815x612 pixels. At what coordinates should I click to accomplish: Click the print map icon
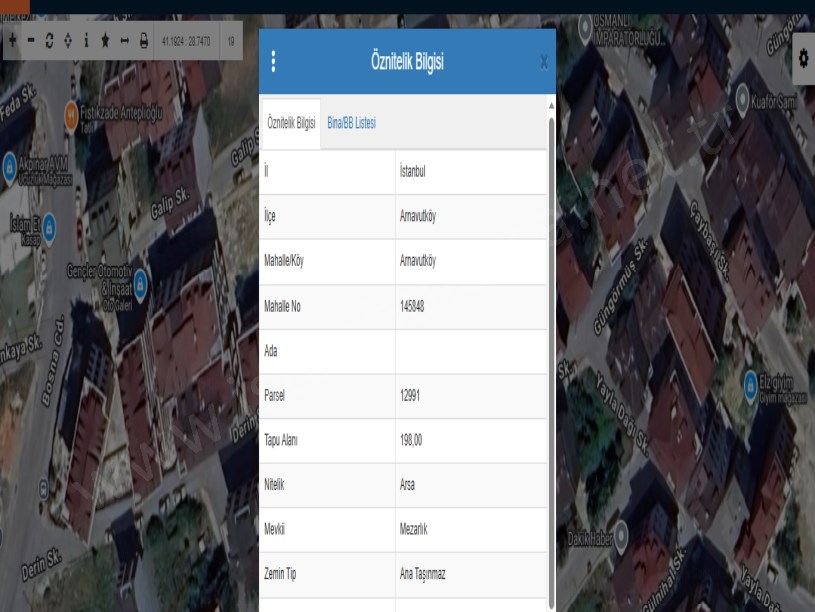click(144, 41)
